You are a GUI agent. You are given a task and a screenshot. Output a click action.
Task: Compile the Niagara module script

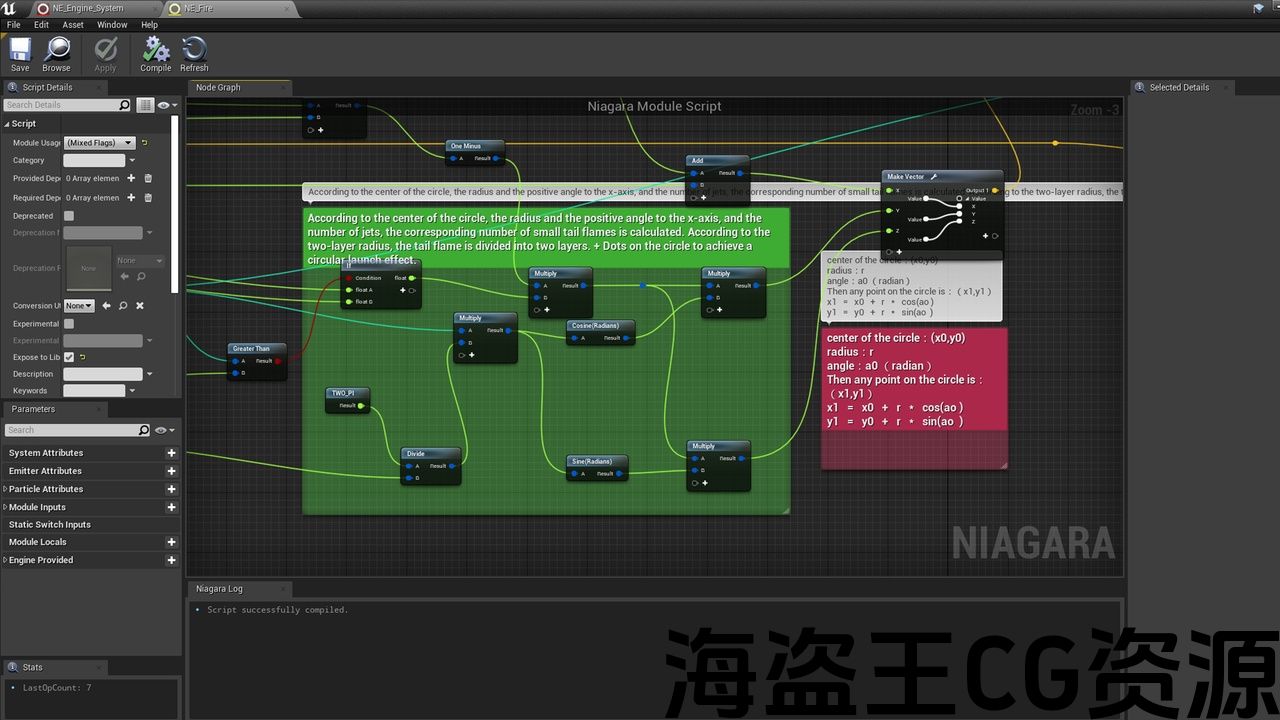(155, 54)
